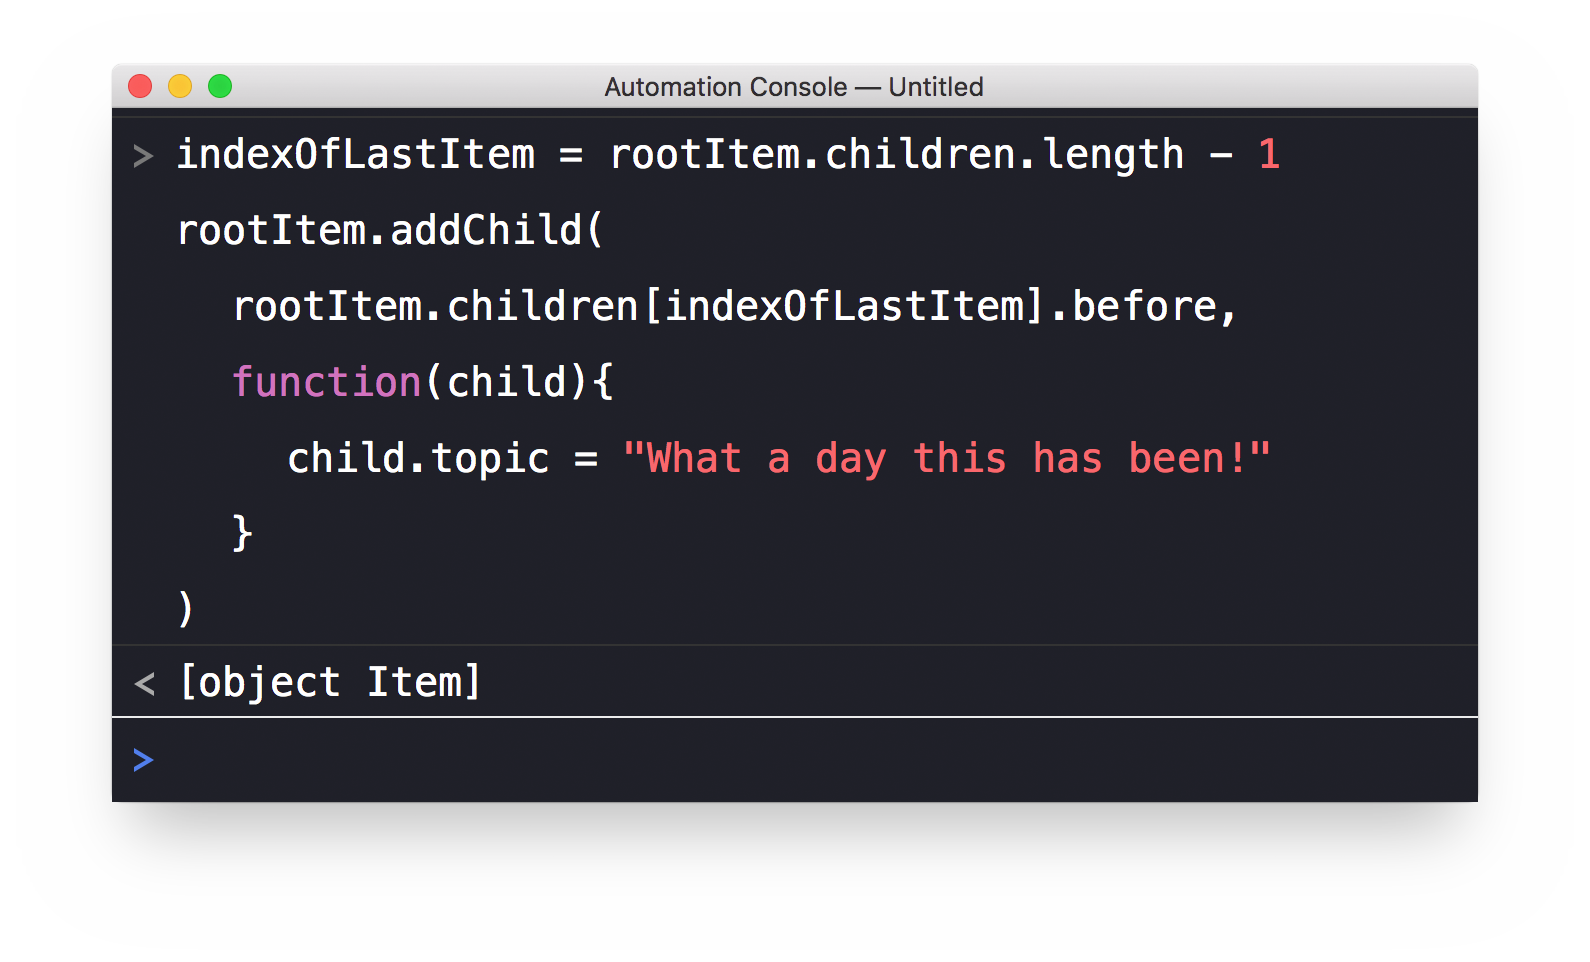Click the "(child)" function parameter
This screenshot has height=962, width=1590.
pos(507,382)
